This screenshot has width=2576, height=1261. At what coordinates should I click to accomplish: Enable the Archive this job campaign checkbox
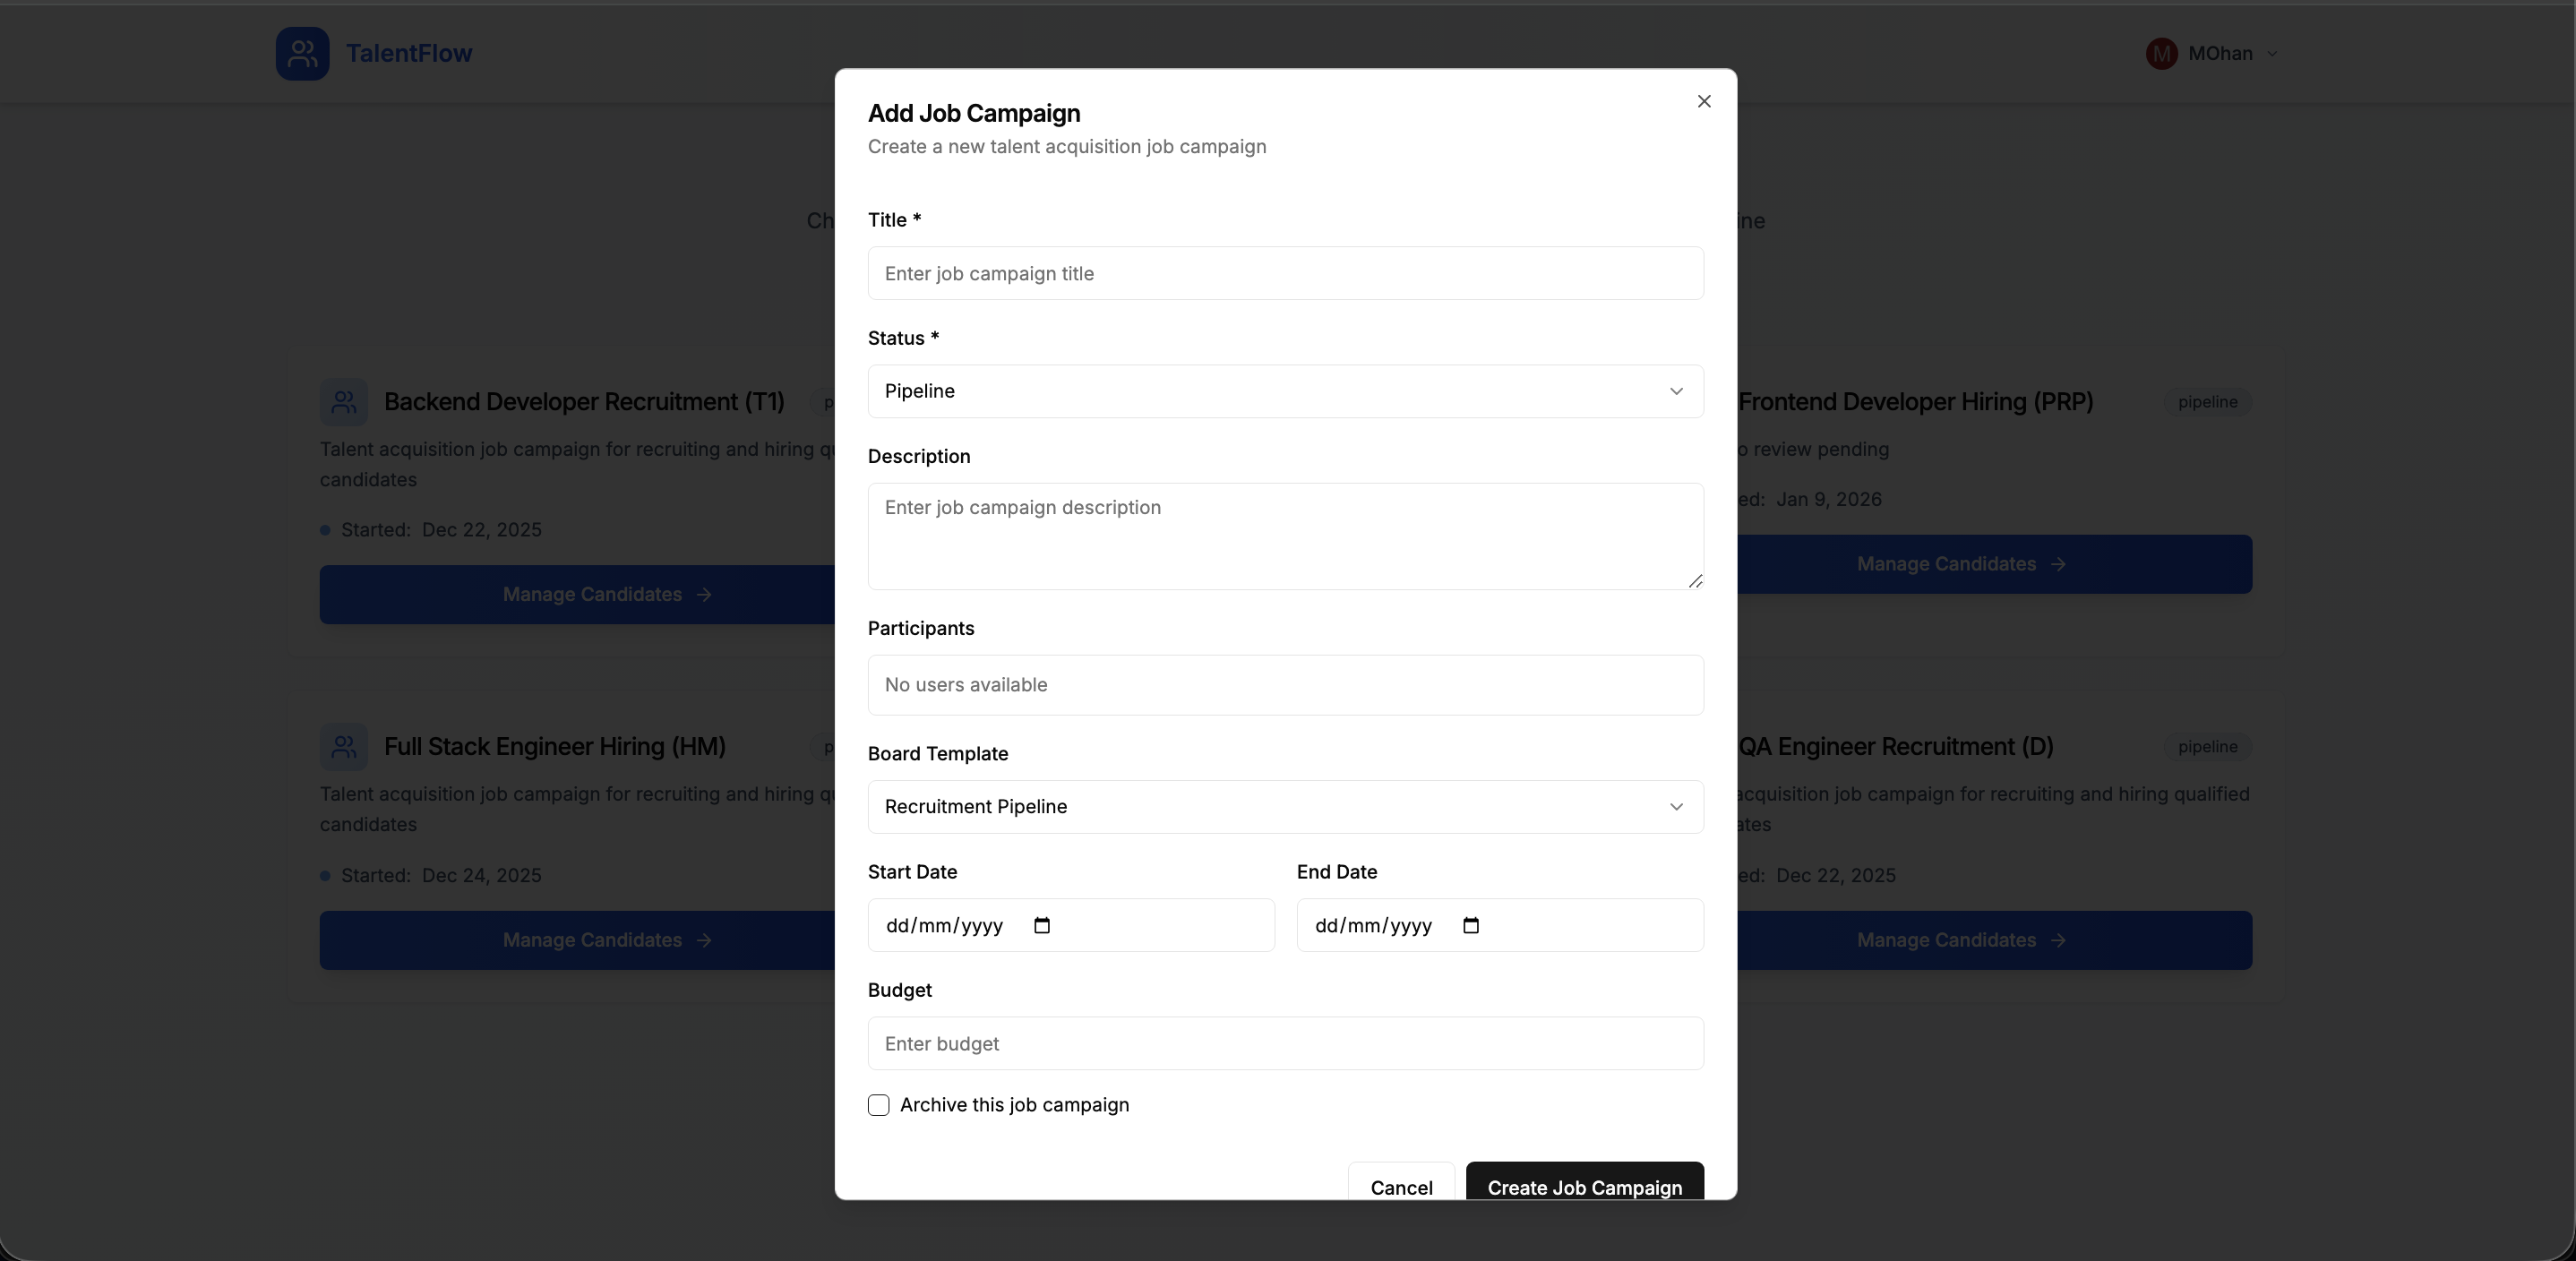[x=878, y=1105]
